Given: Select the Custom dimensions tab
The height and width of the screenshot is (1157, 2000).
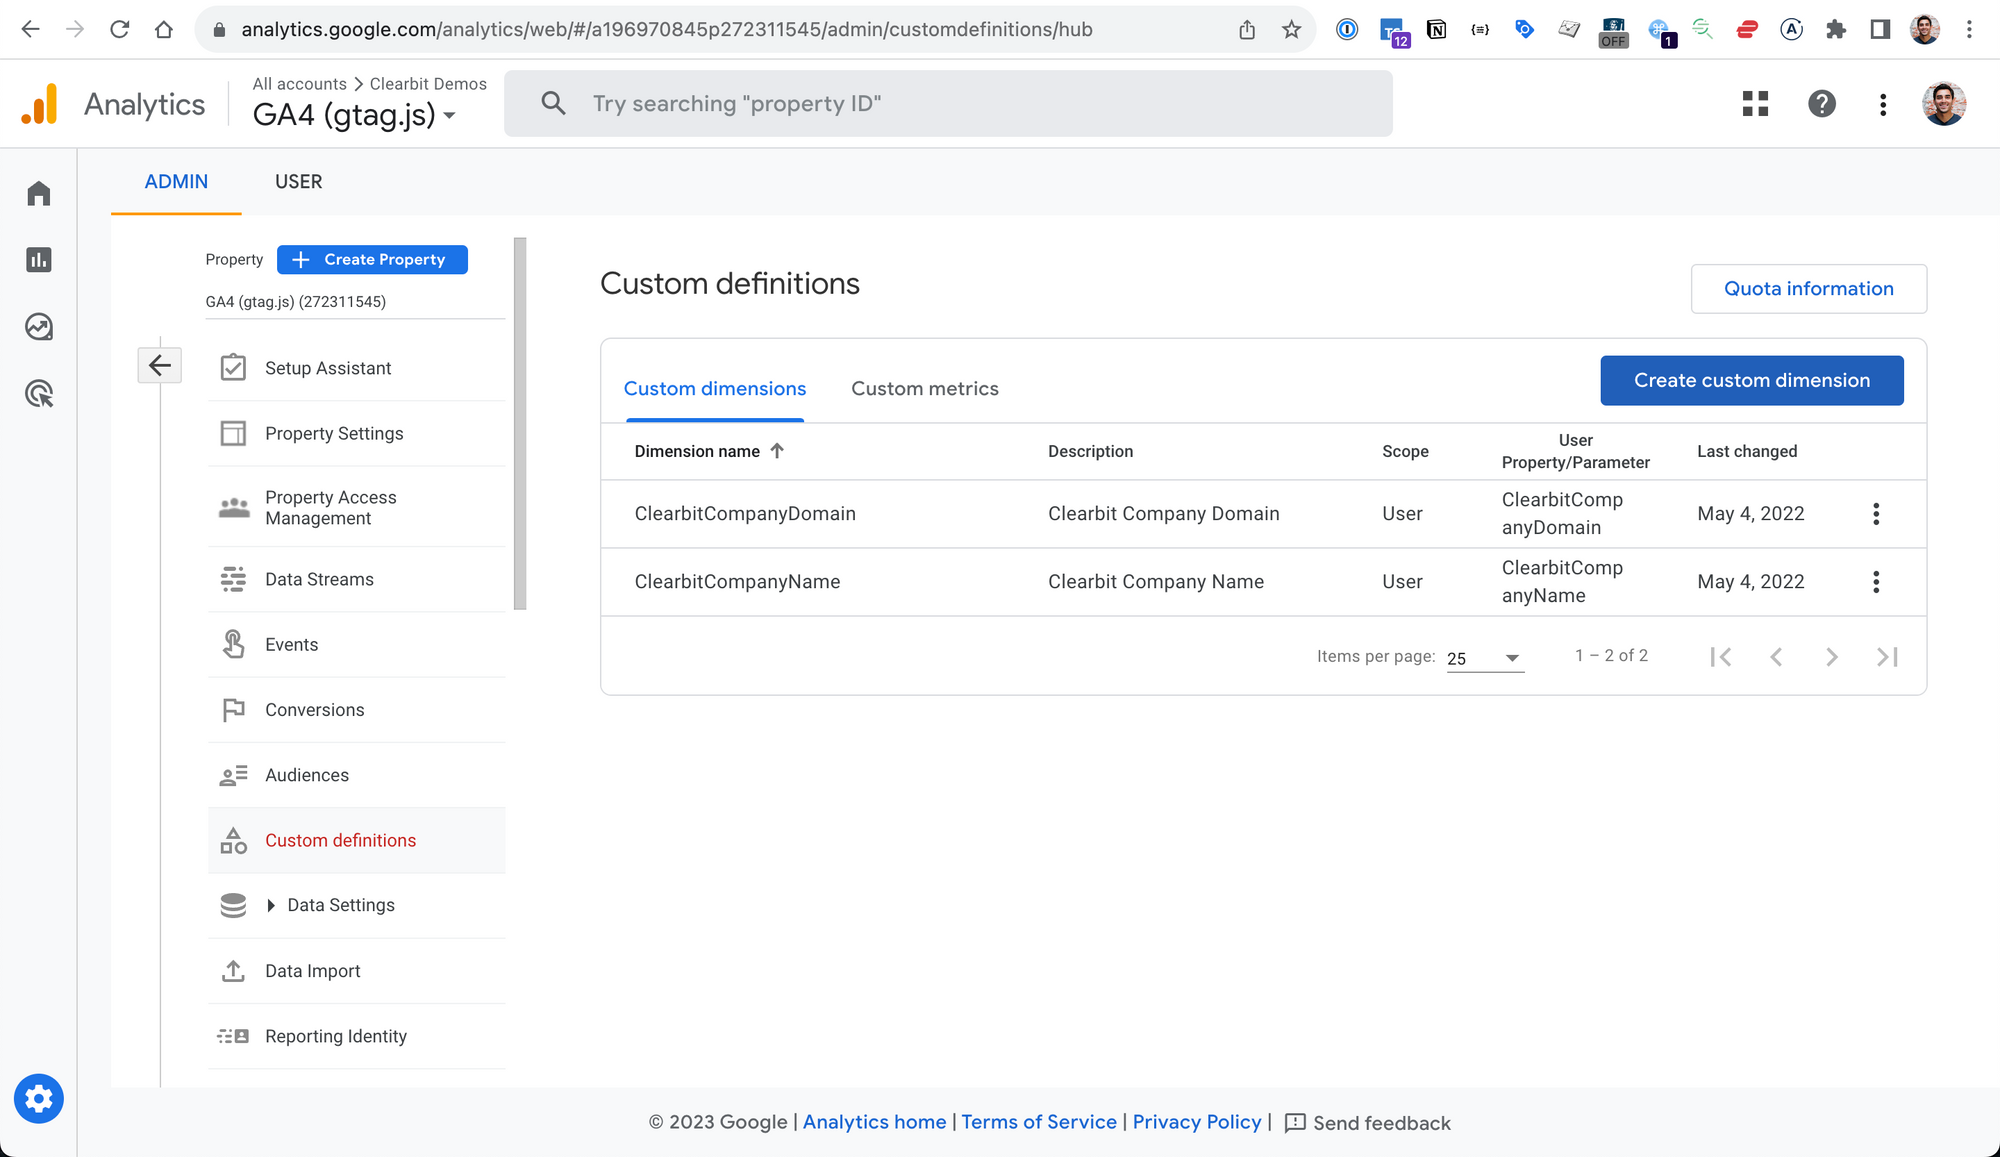Looking at the screenshot, I should point(715,389).
